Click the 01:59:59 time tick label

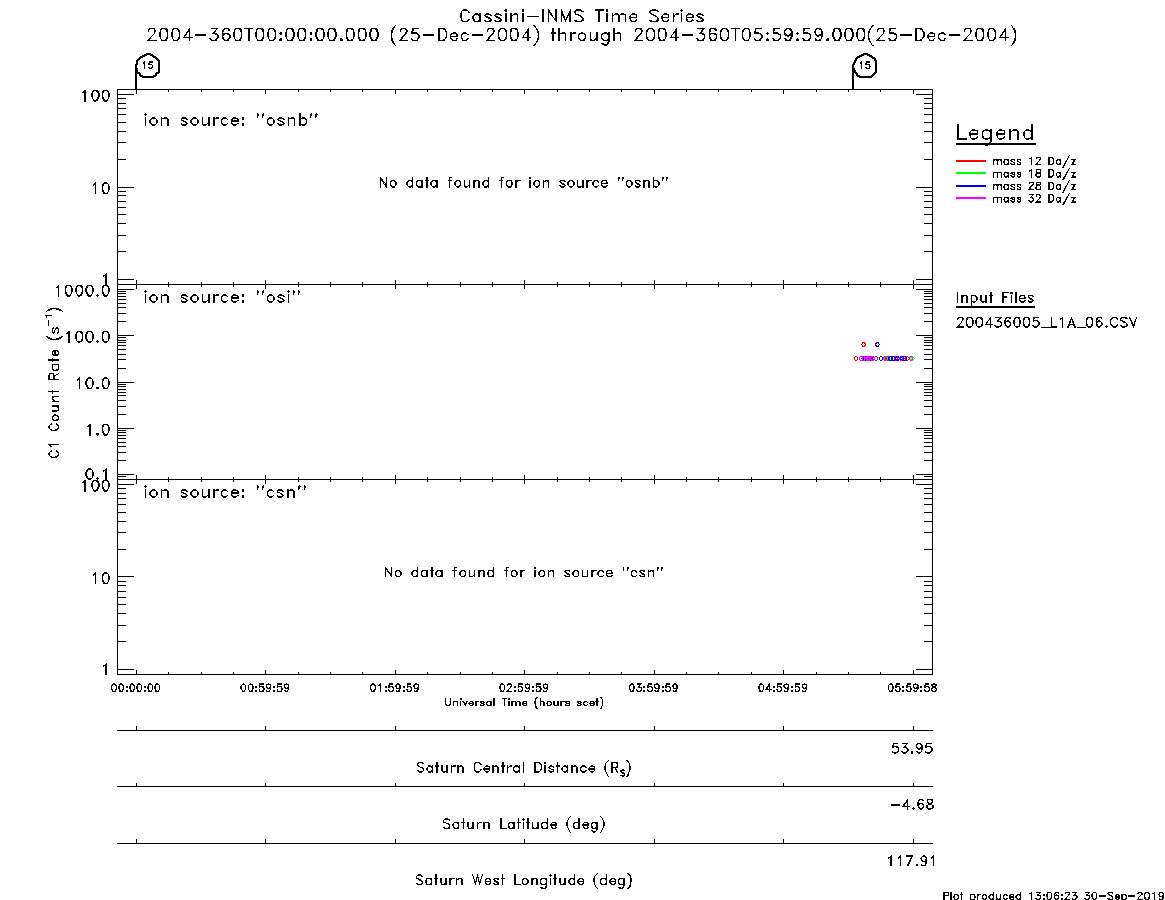395,688
